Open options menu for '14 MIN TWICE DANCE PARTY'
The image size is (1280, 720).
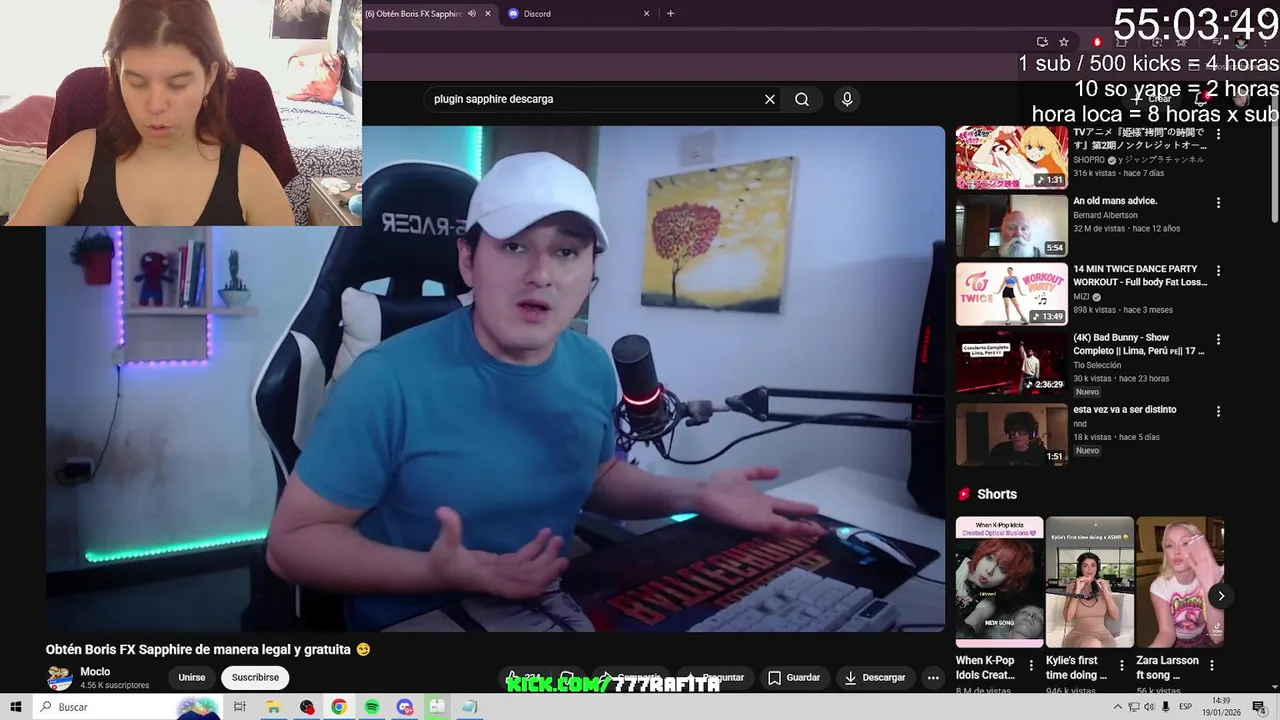[1218, 271]
